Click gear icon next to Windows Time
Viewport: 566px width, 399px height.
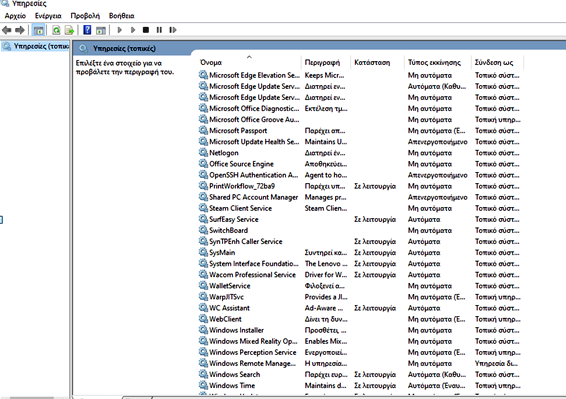203,385
